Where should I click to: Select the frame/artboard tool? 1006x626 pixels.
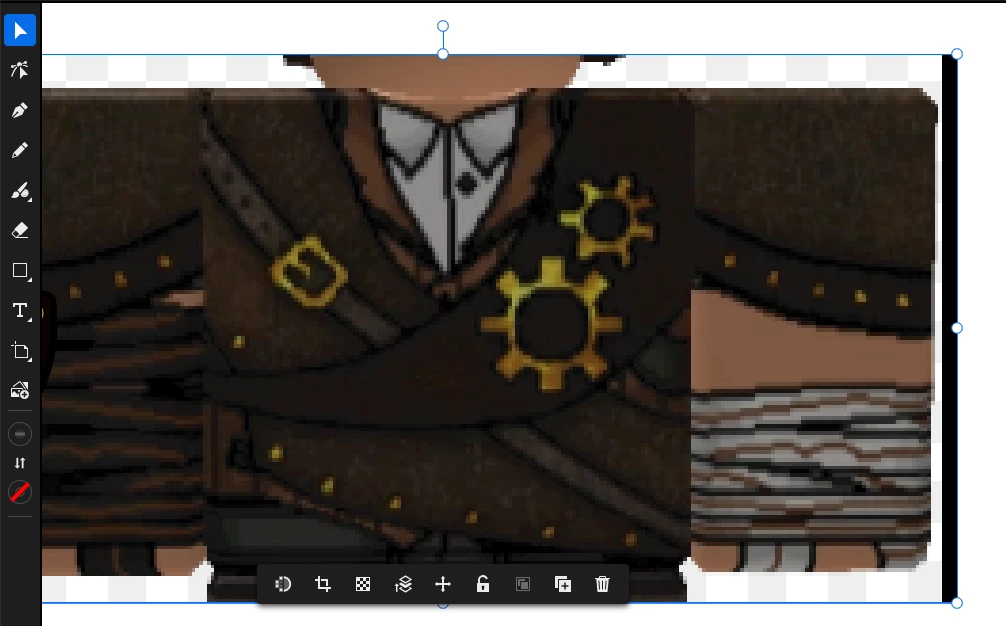[20, 351]
